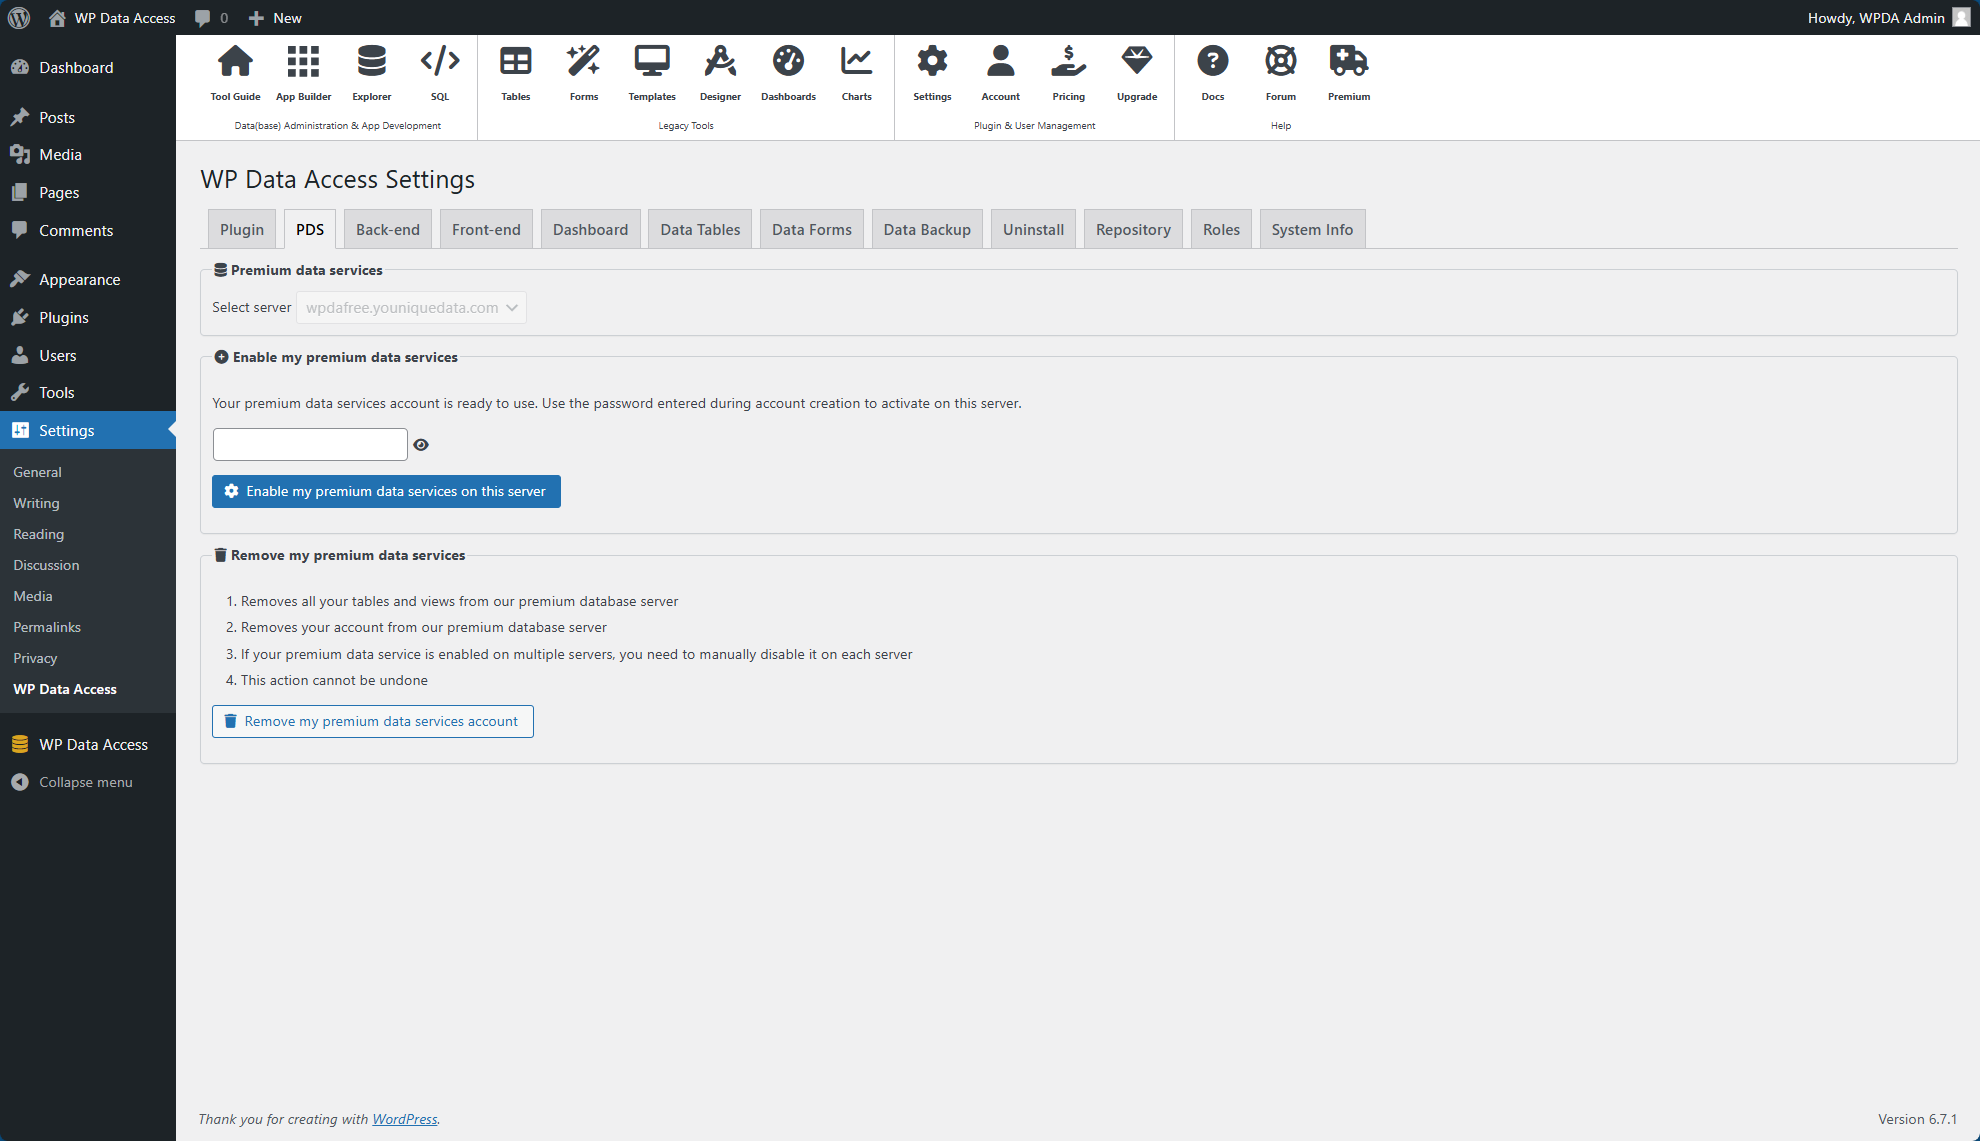Open the Explorer tool
Image resolution: width=1980 pixels, height=1141 pixels.
(371, 70)
